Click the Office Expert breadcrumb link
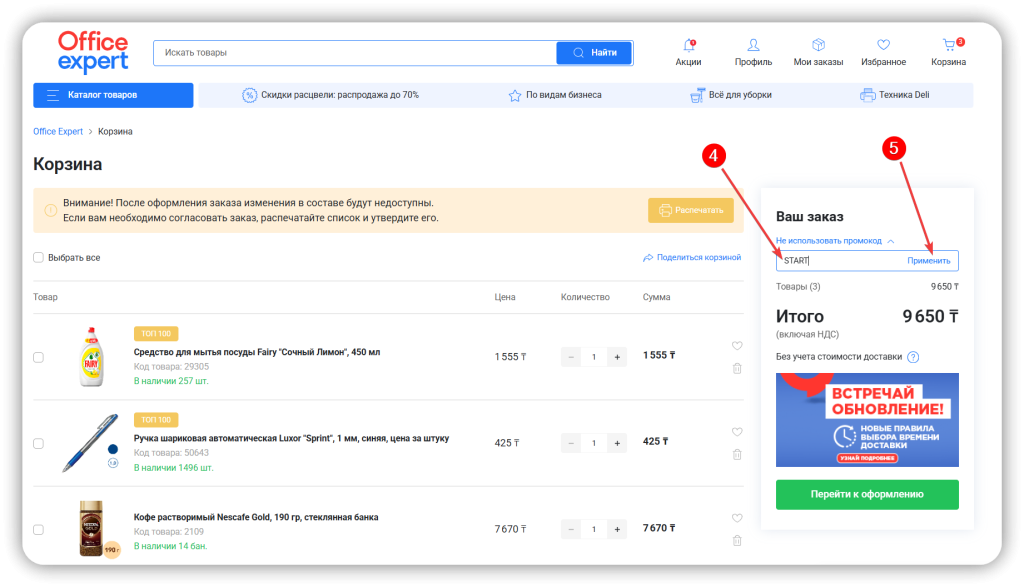The image size is (1024, 587). pyautogui.click(x=58, y=132)
